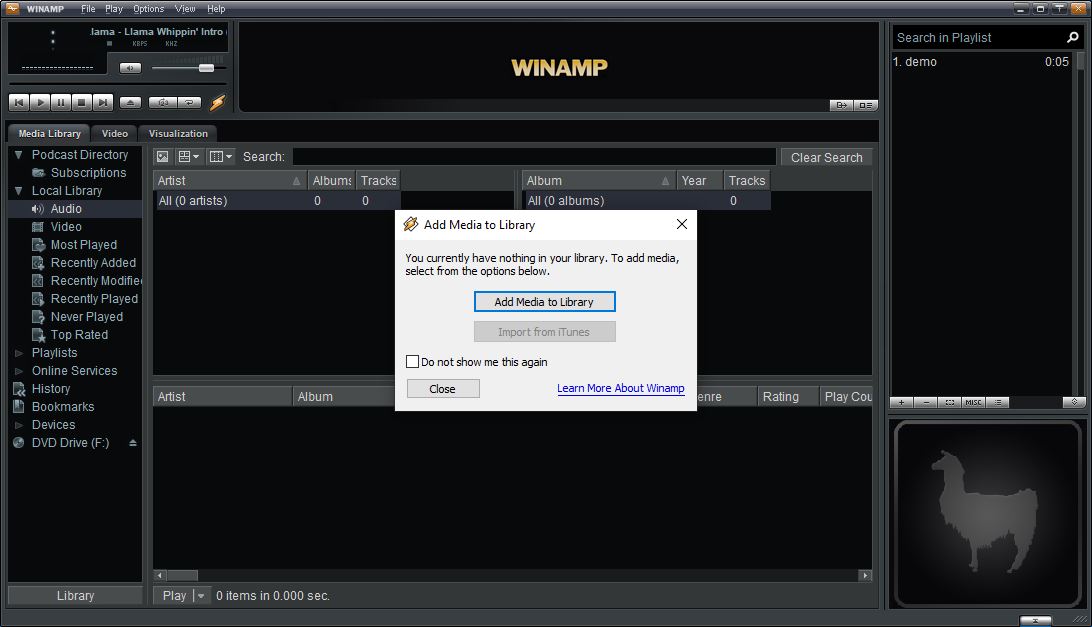The image size is (1092, 627).
Task: Open the Play button dropdown arrow
Action: pos(201,596)
